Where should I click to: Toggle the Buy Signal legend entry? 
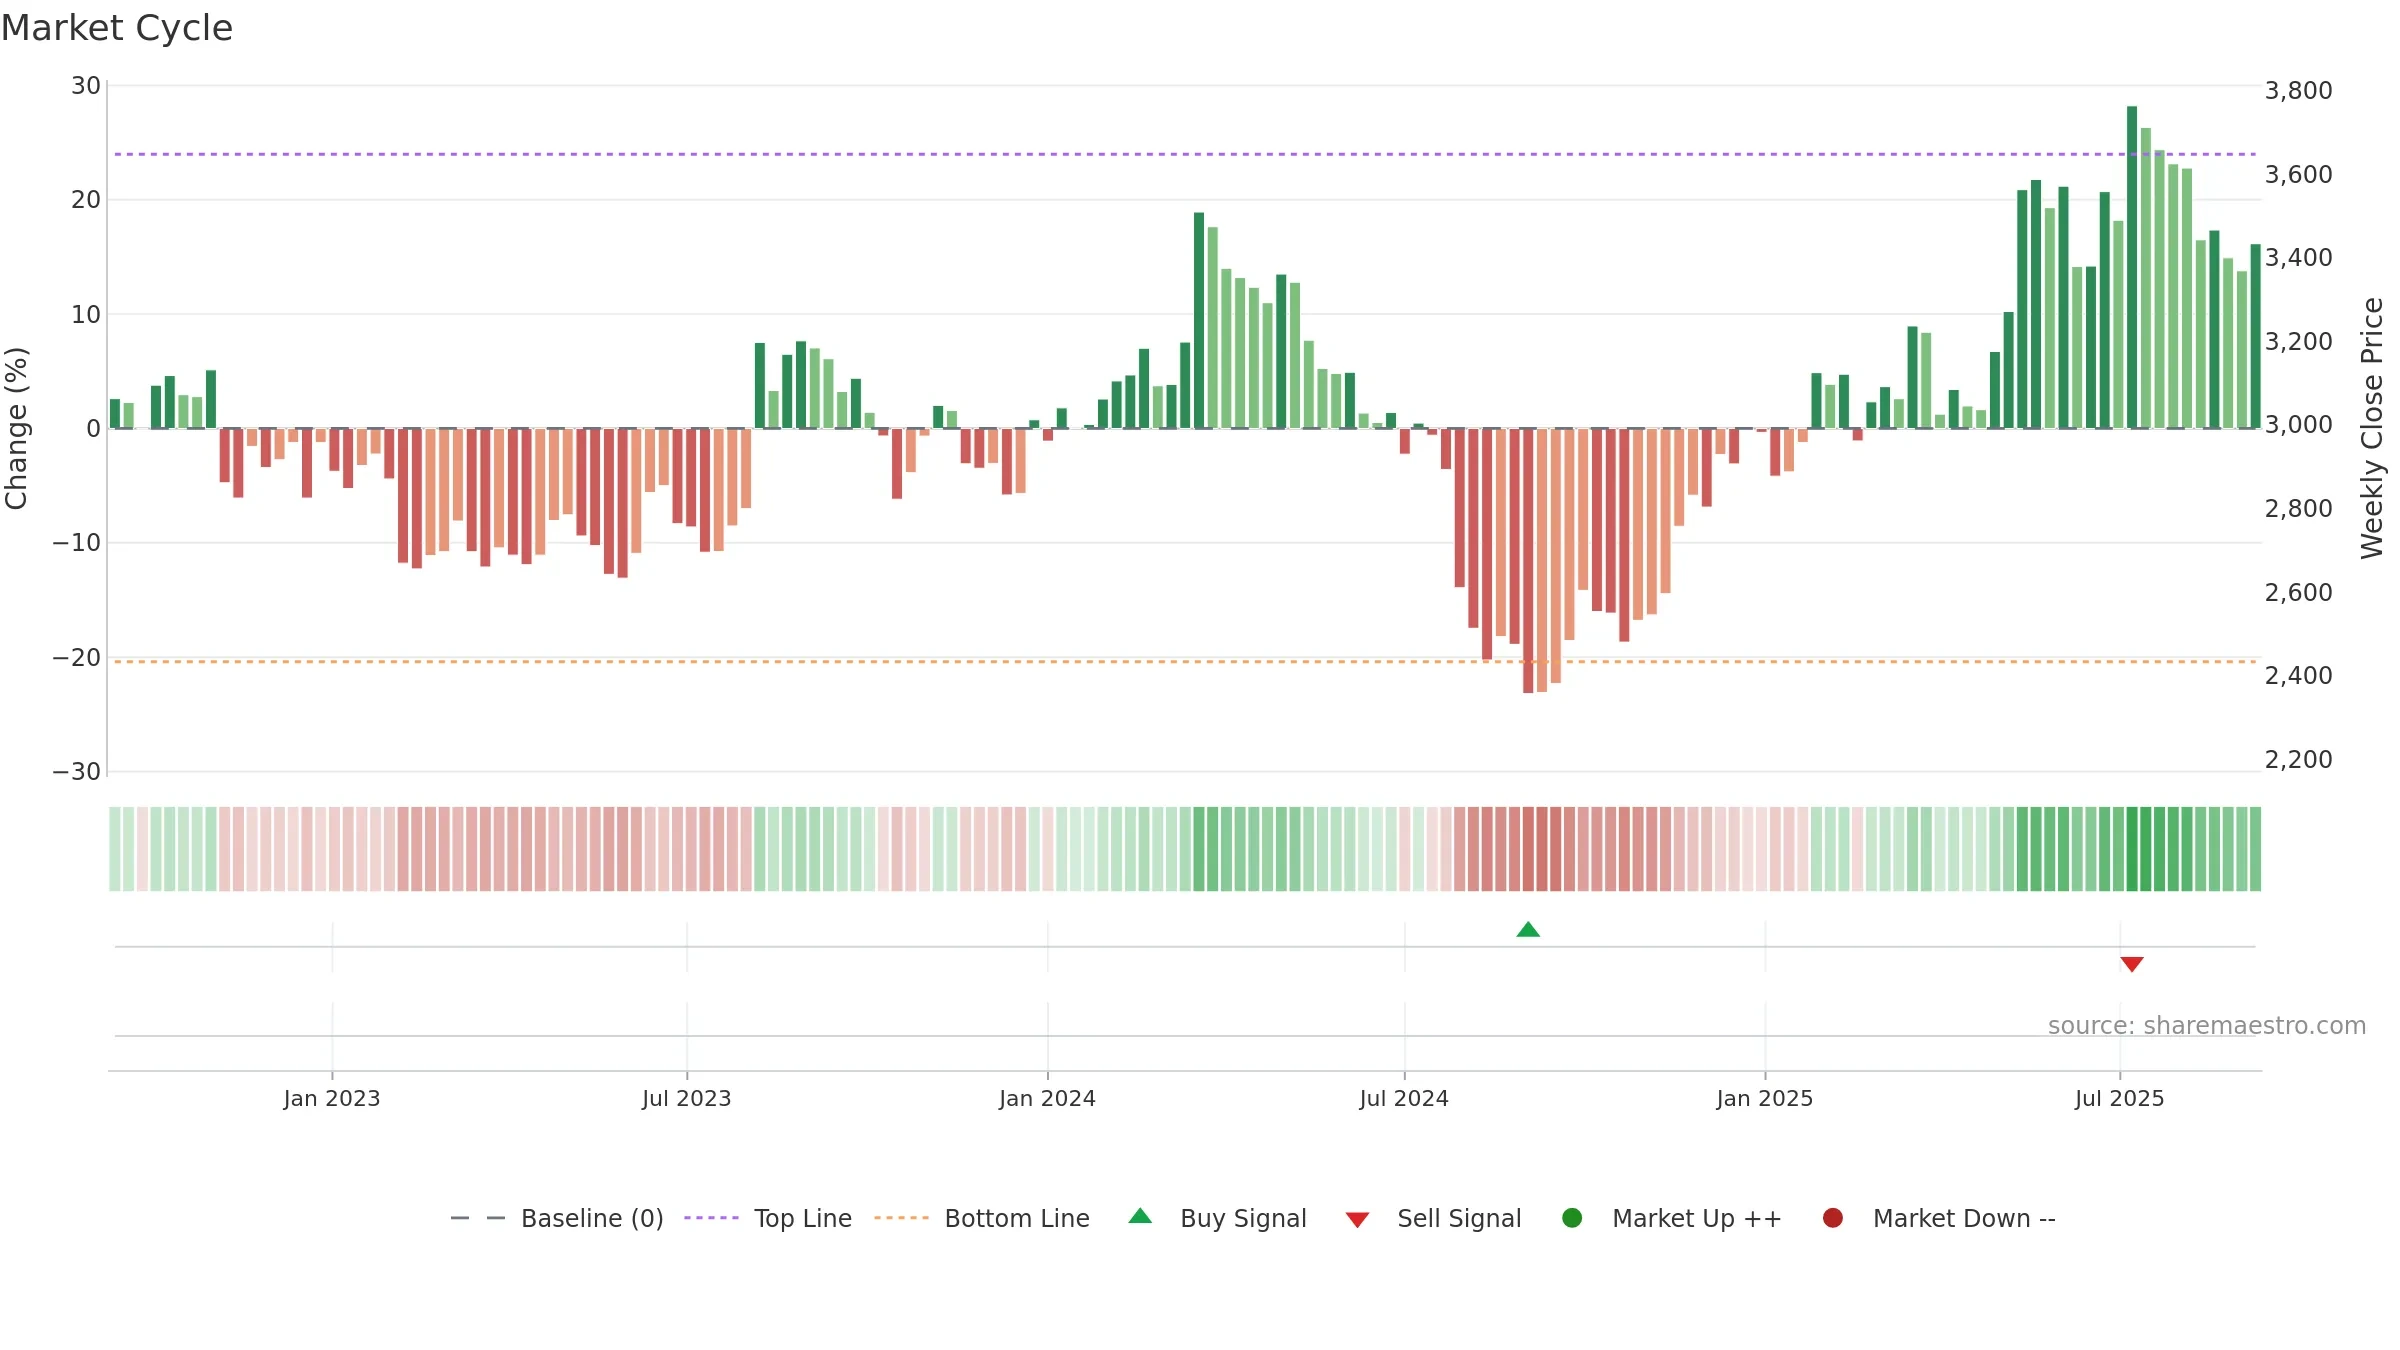pos(1217,1218)
